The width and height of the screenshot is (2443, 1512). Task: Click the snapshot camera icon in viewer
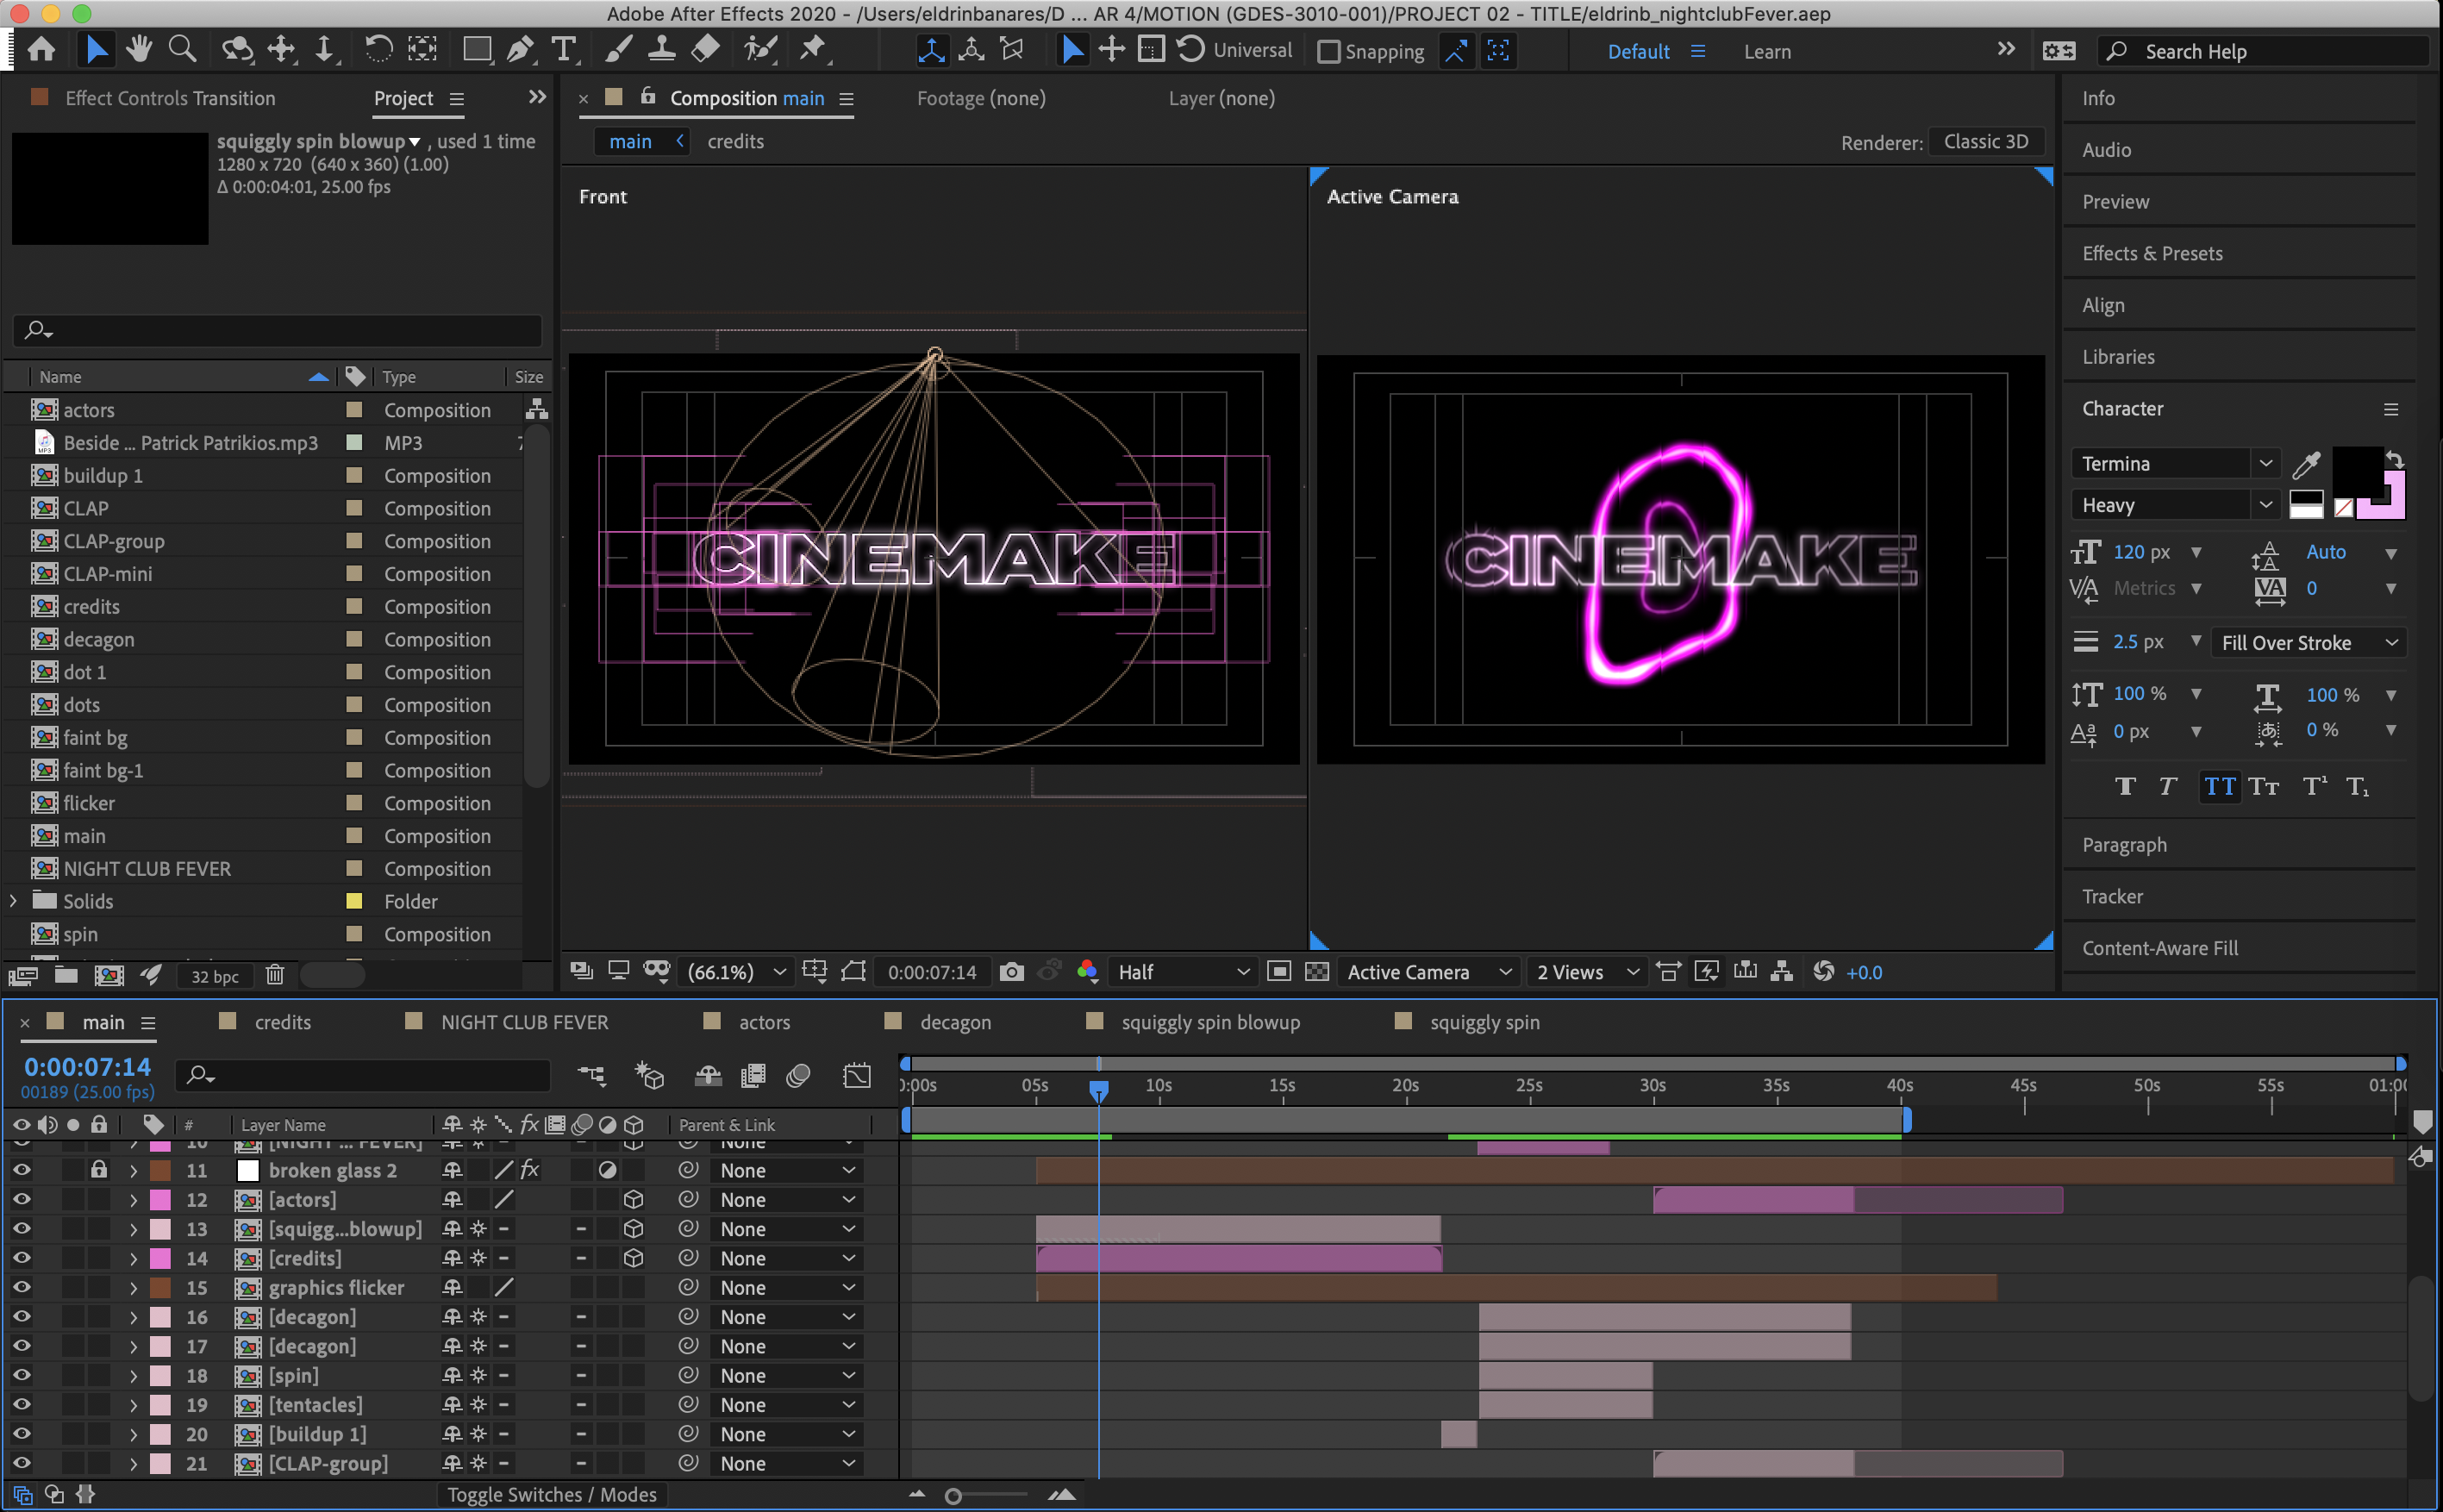[1011, 972]
